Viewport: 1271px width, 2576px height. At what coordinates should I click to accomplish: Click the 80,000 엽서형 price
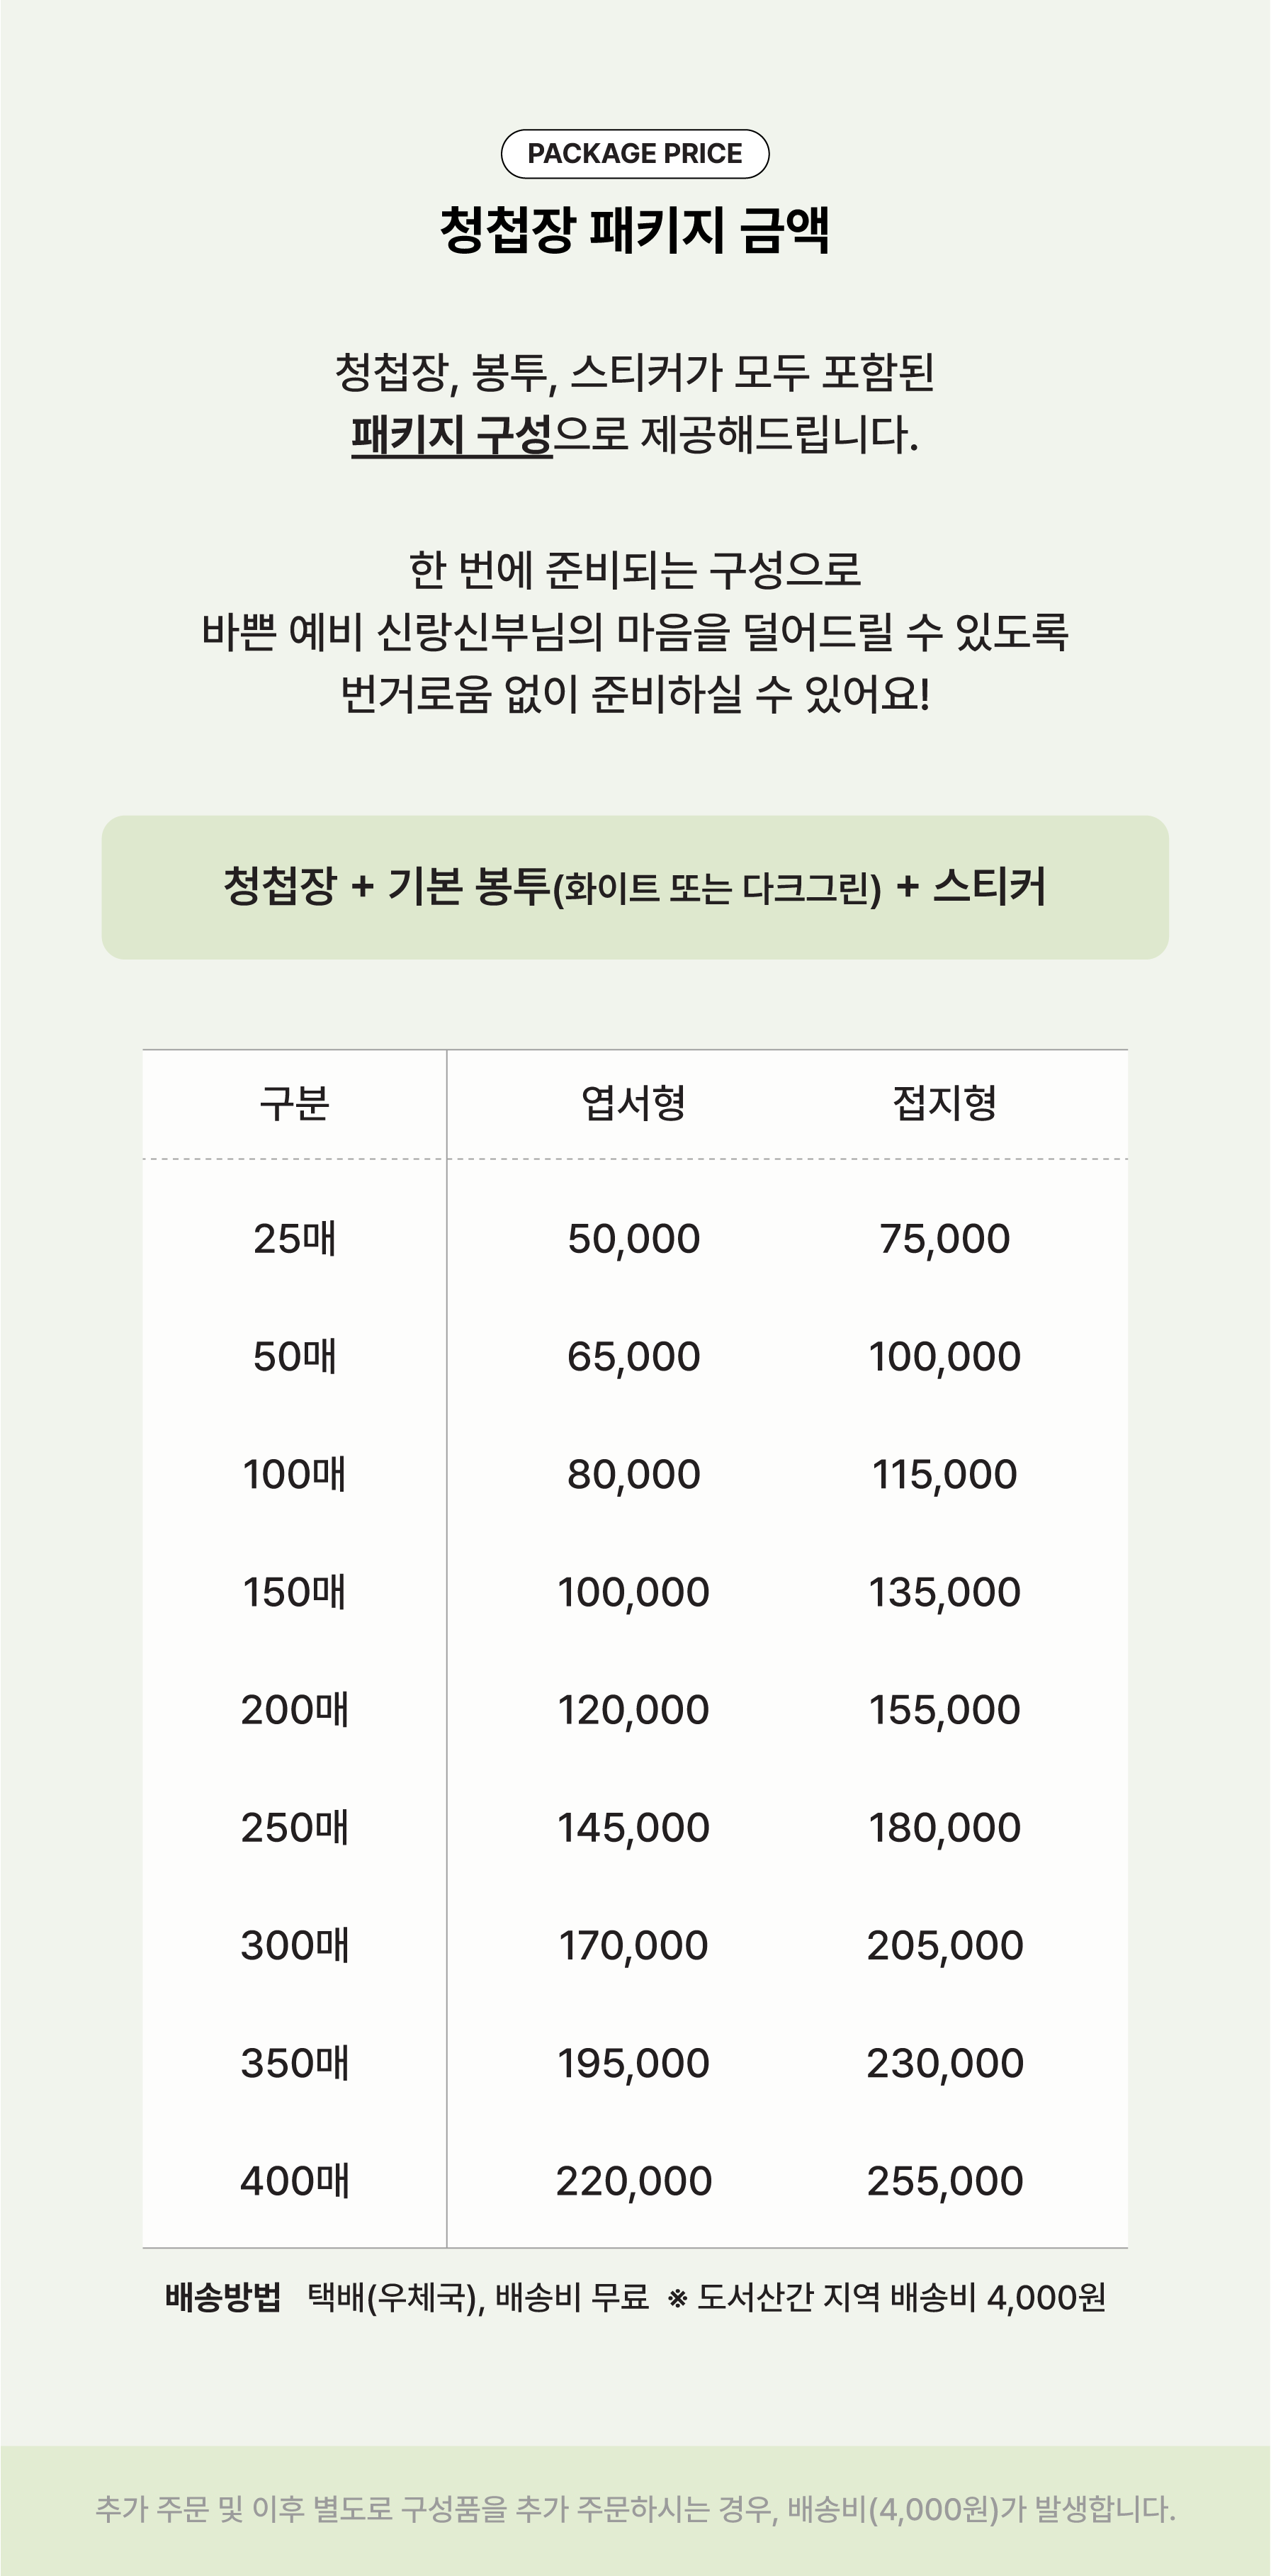(633, 1475)
